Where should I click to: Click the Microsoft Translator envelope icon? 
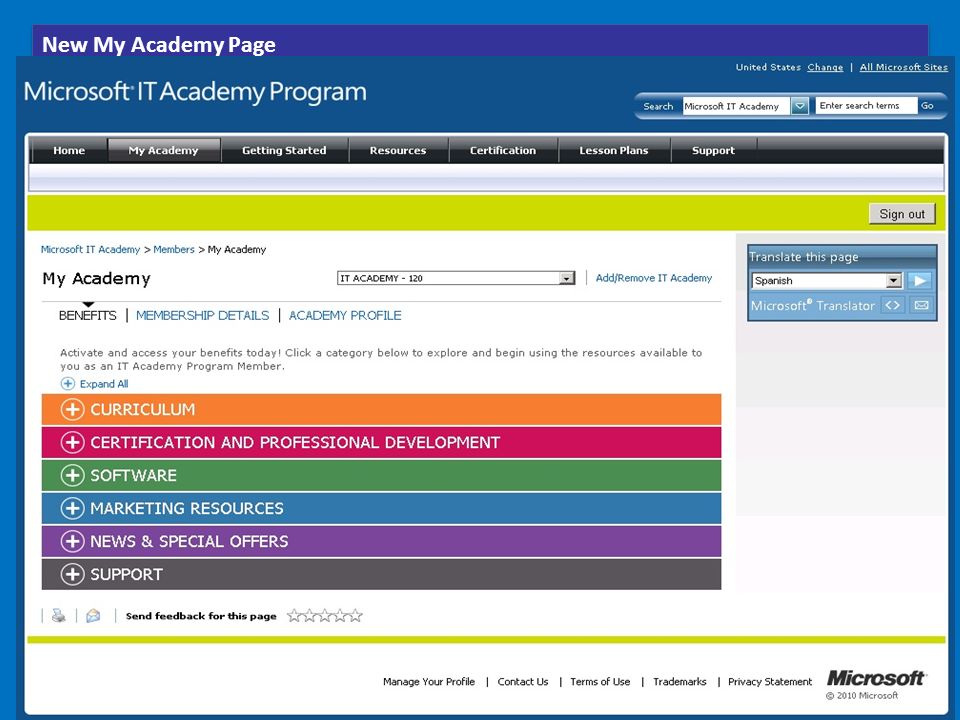coord(921,305)
